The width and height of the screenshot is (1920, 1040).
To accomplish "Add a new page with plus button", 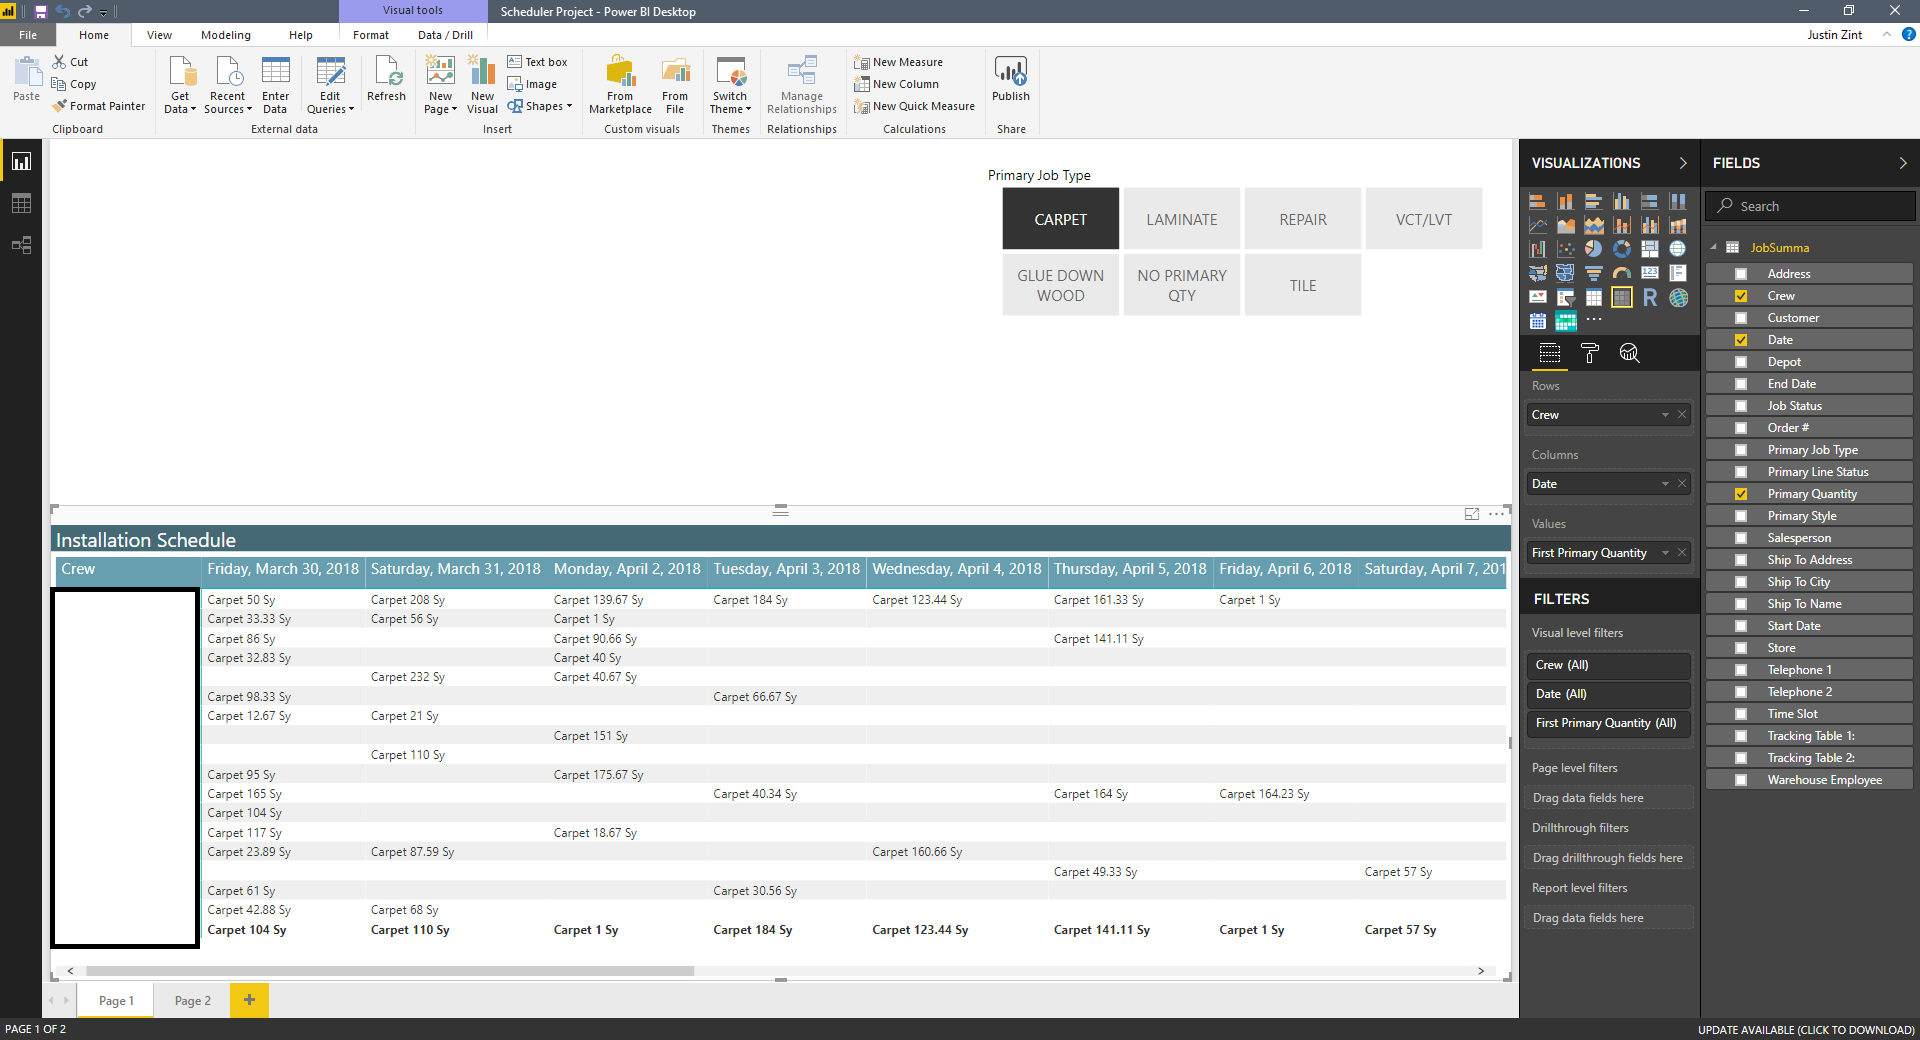I will pos(249,1000).
